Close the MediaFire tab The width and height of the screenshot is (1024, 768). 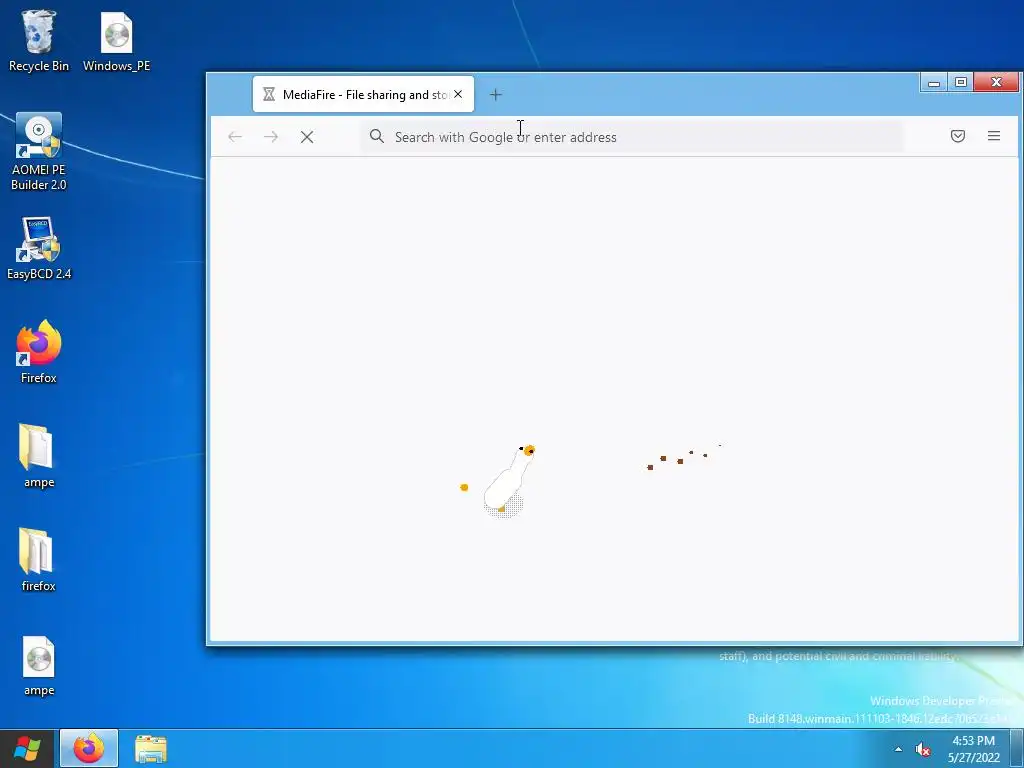(x=458, y=94)
